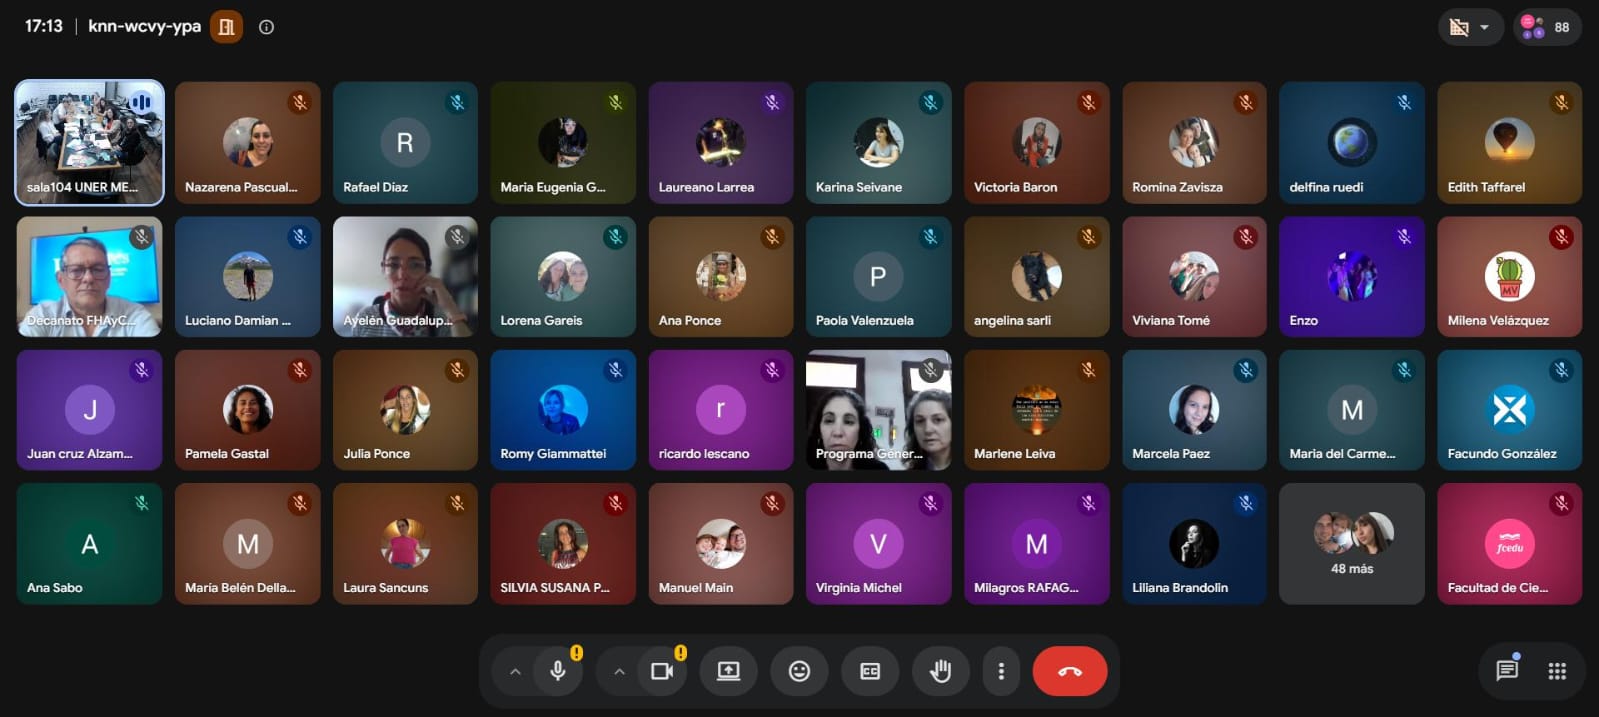Viewport: 1599px width, 717px height.
Task: Click Rafael Diaz's R initial avatar
Action: tap(405, 142)
